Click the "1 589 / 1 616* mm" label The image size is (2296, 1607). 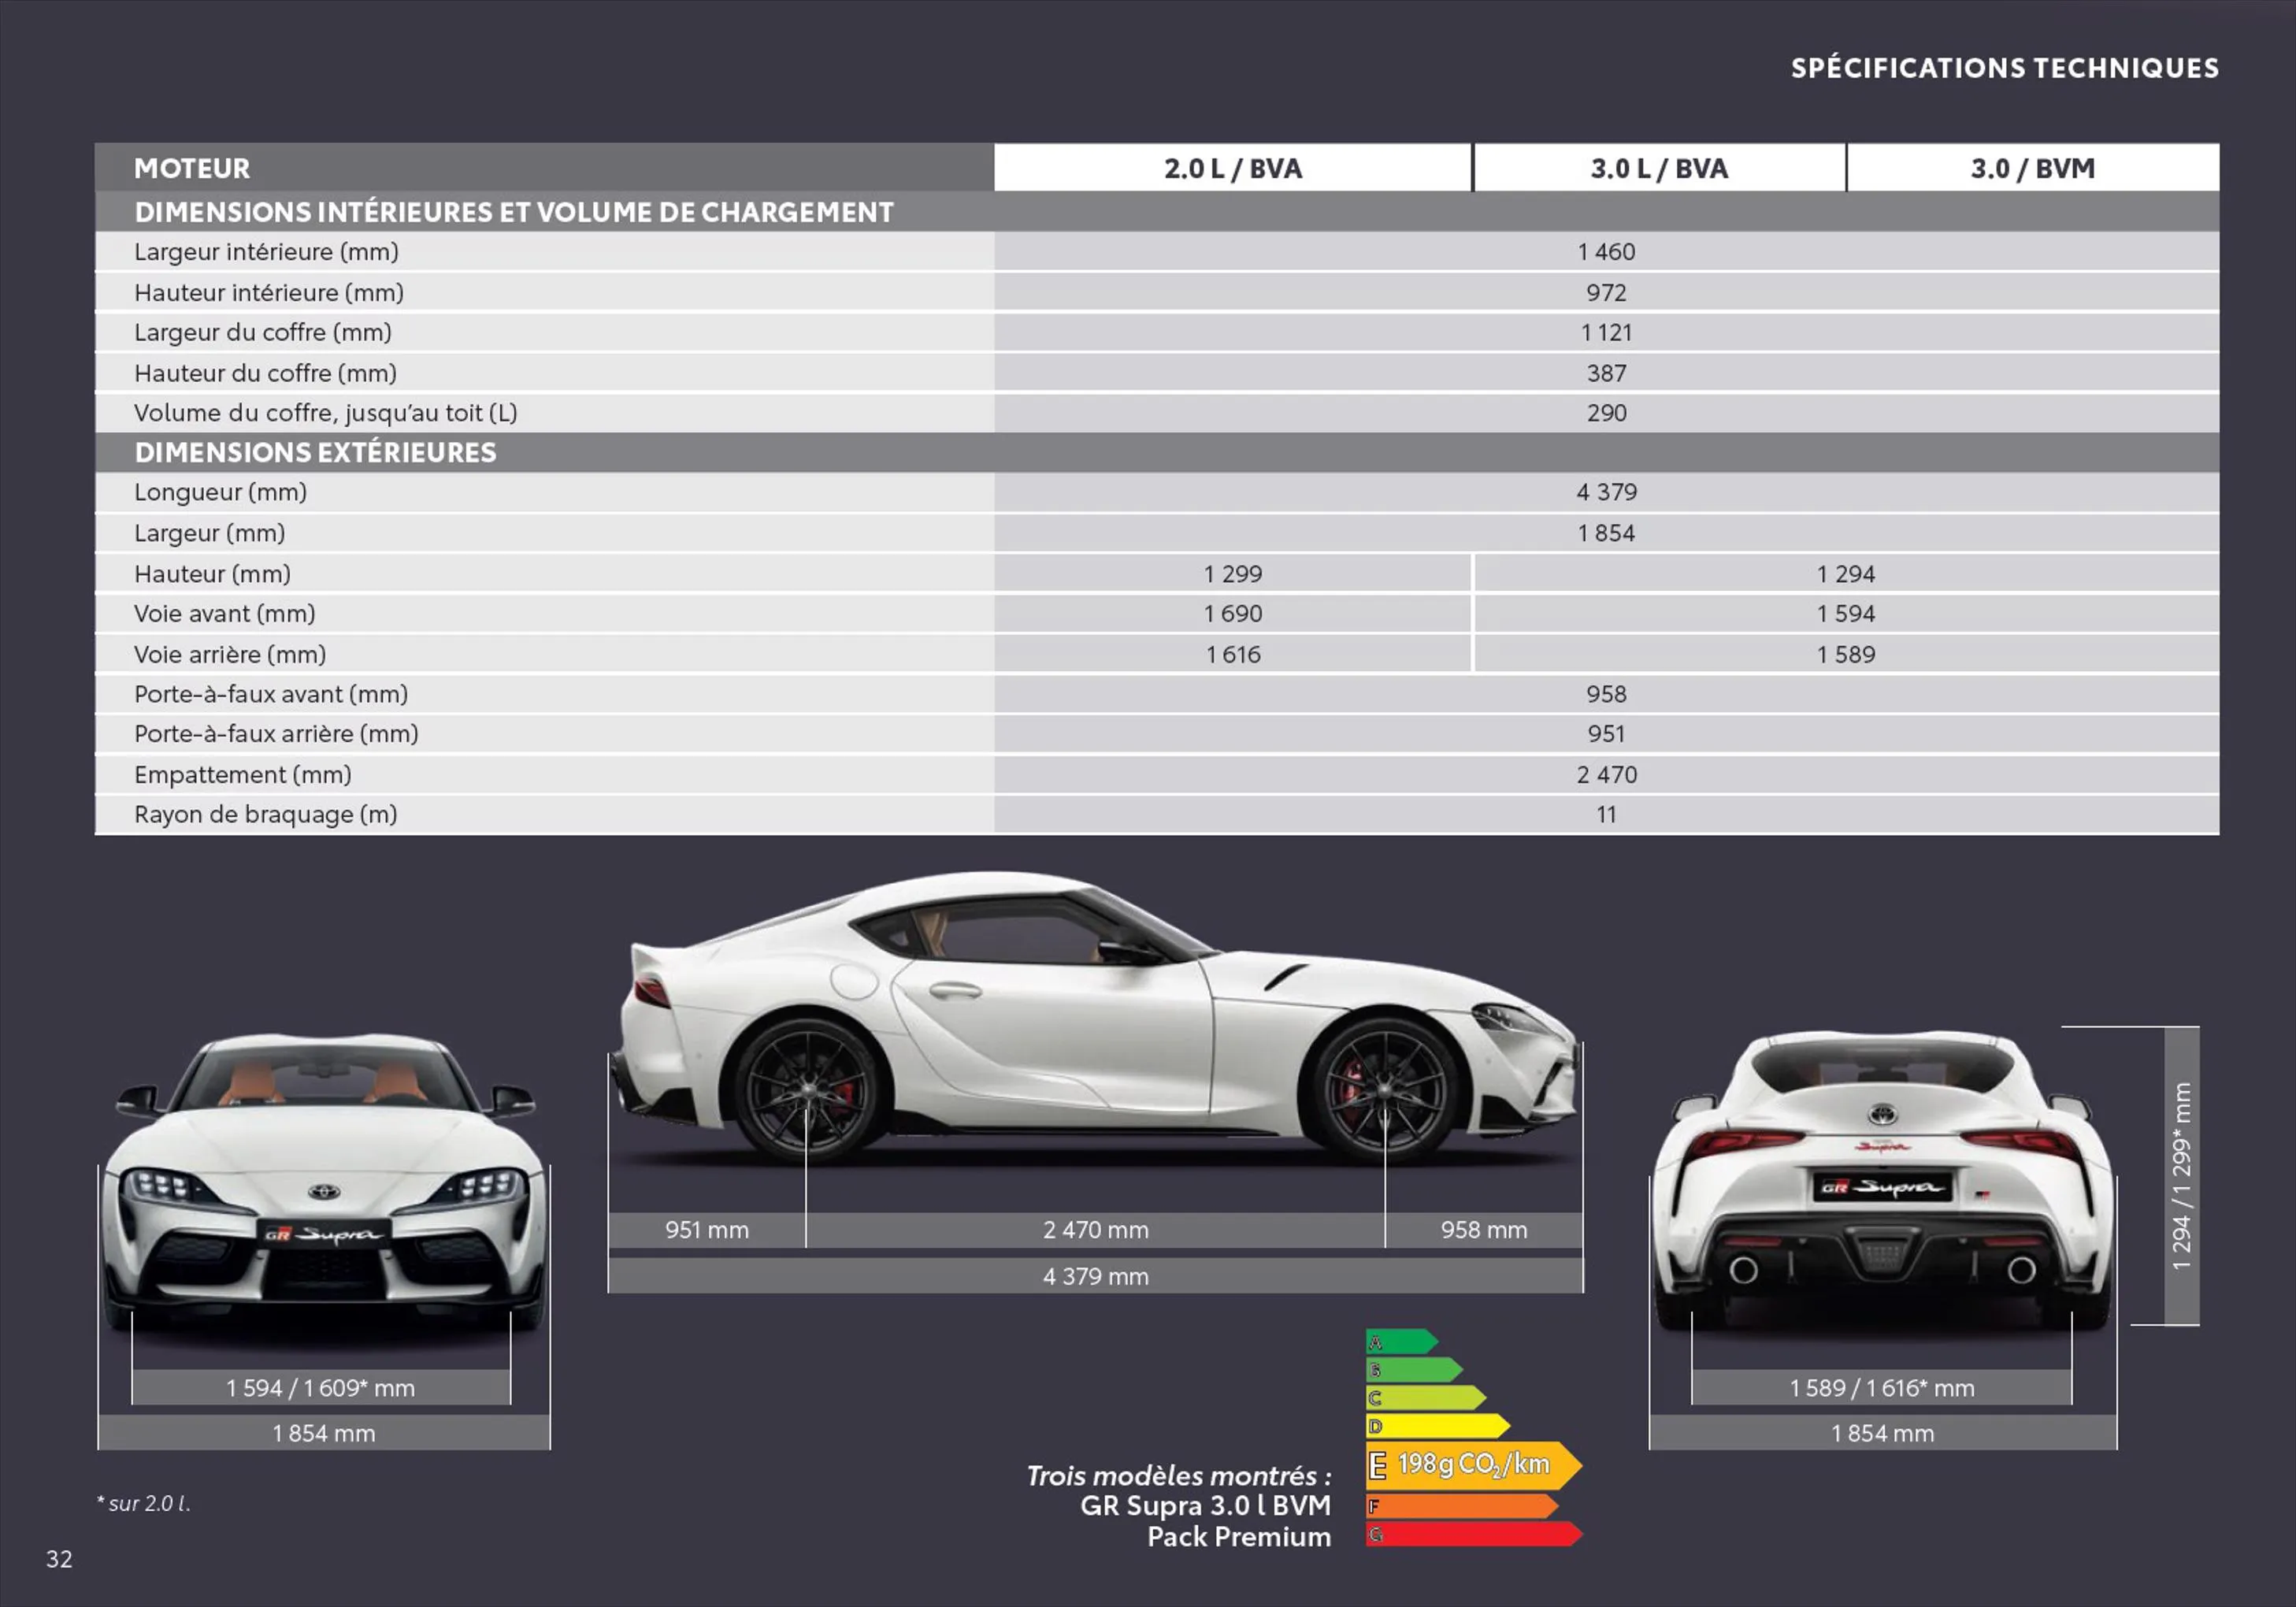tap(1882, 1388)
